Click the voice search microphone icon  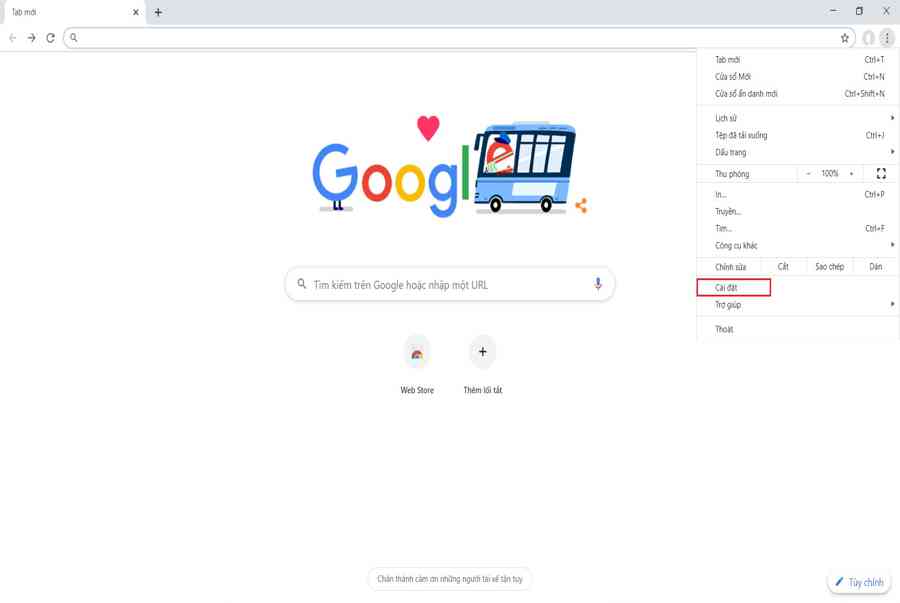598,284
